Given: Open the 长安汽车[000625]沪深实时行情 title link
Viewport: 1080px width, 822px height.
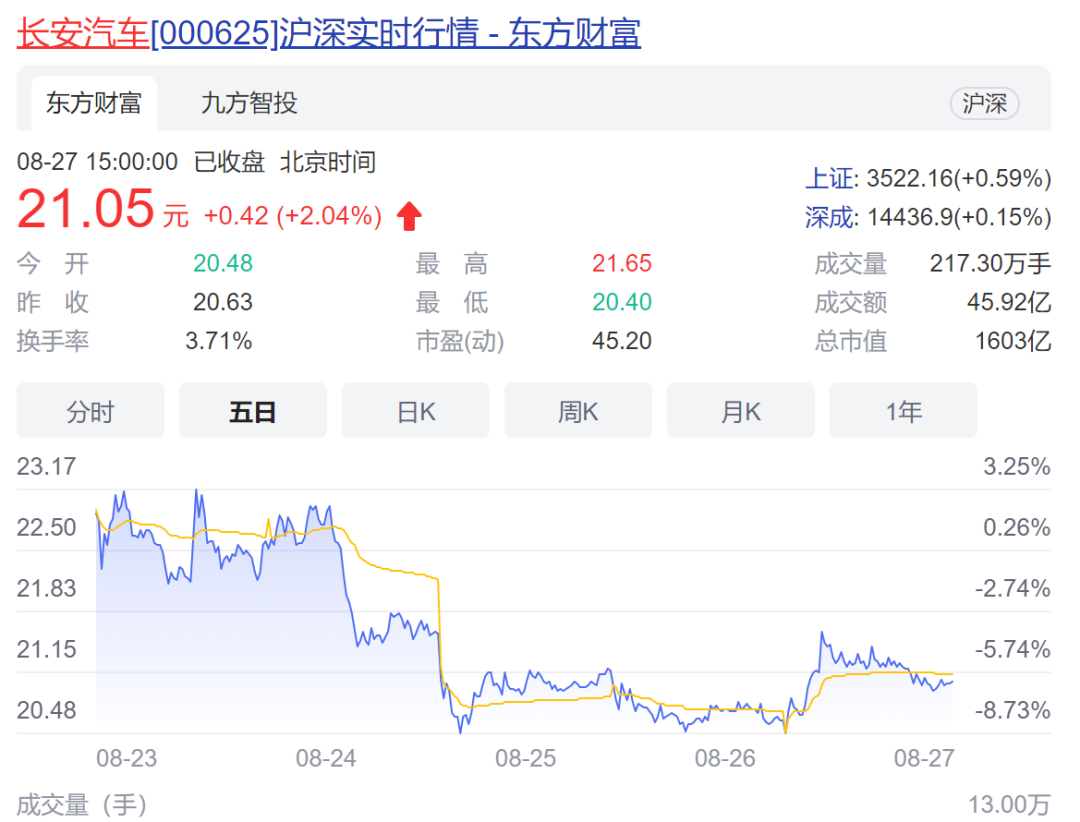Looking at the screenshot, I should click(x=329, y=33).
